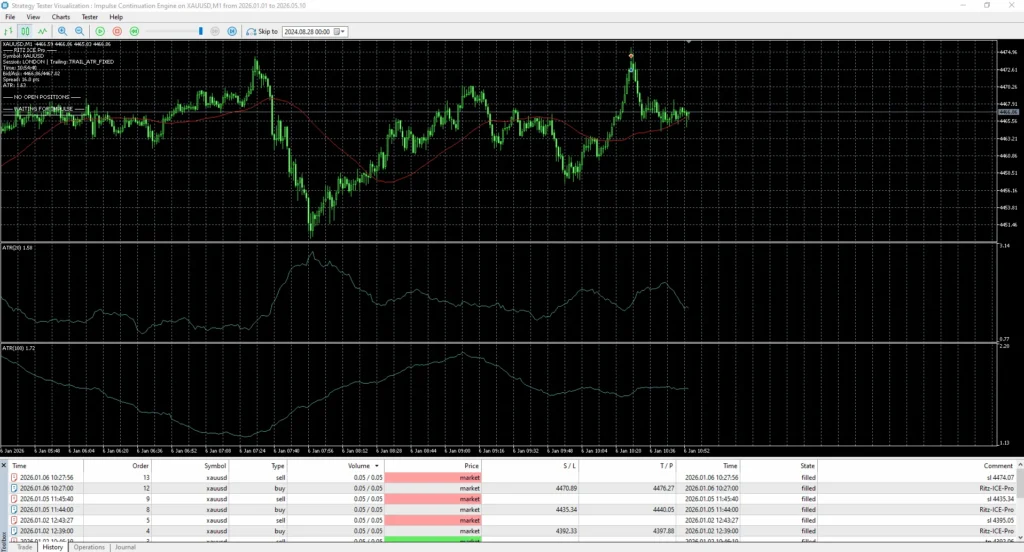Click the orange trade marker at chart peak

[x=631, y=56]
